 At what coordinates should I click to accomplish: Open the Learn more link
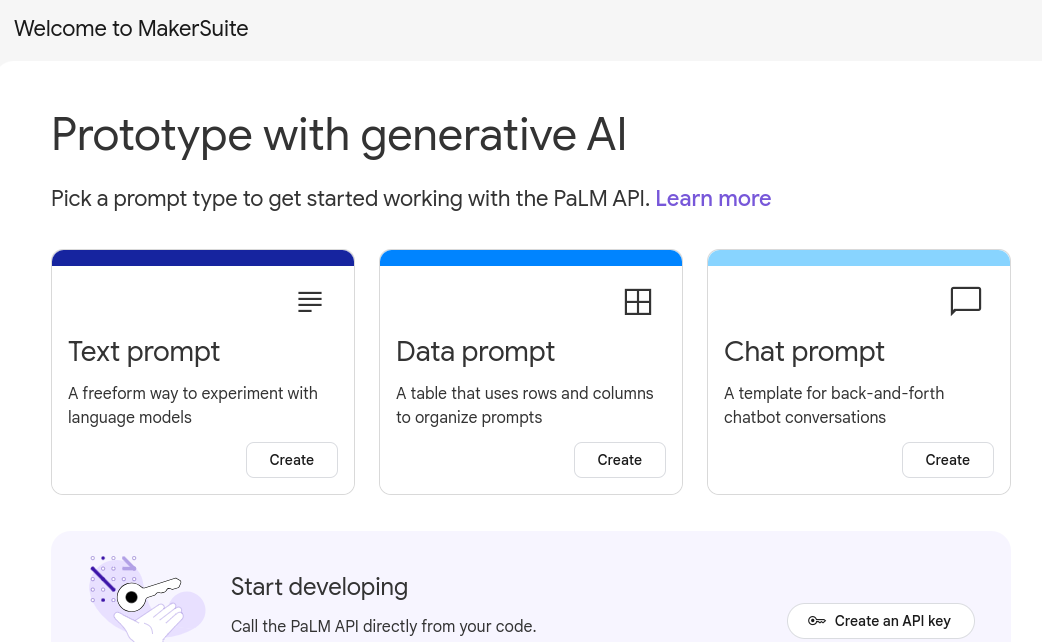click(713, 199)
